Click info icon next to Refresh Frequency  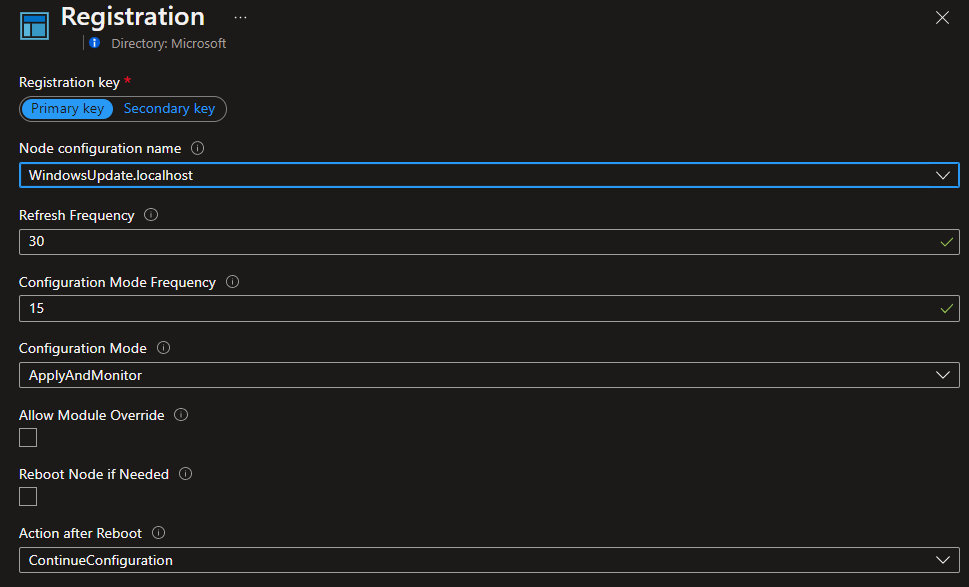pyautogui.click(x=150, y=215)
